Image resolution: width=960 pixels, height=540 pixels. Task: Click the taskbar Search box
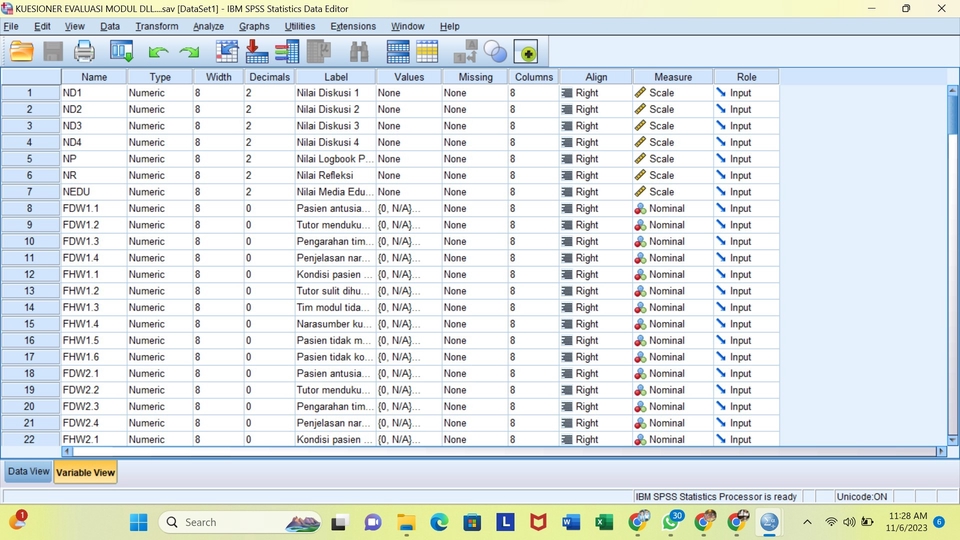tap(239, 522)
